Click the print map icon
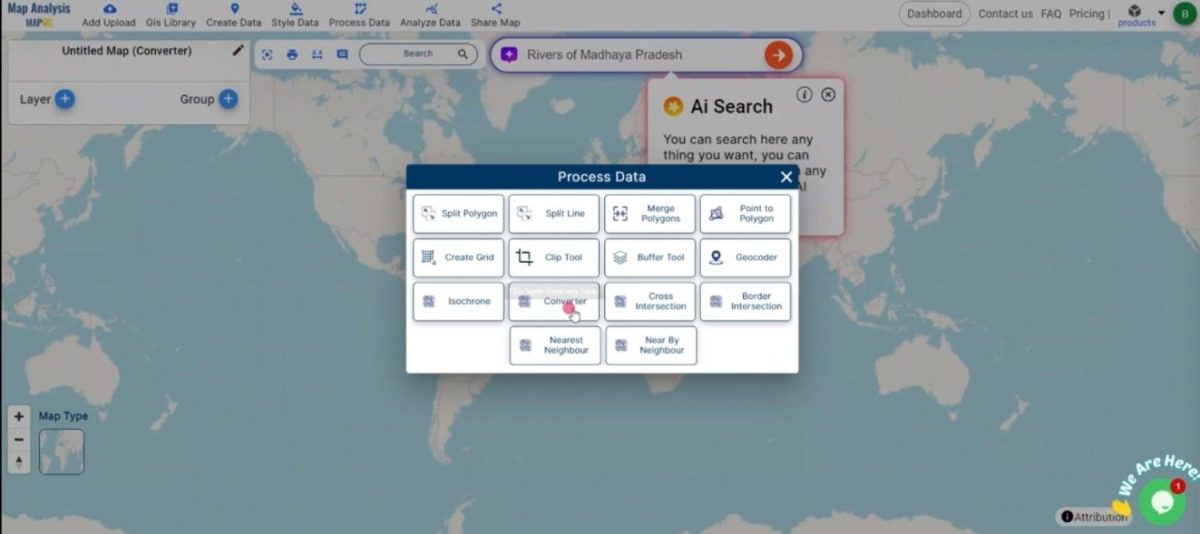Viewport: 1200px width, 534px height. tap(292, 55)
